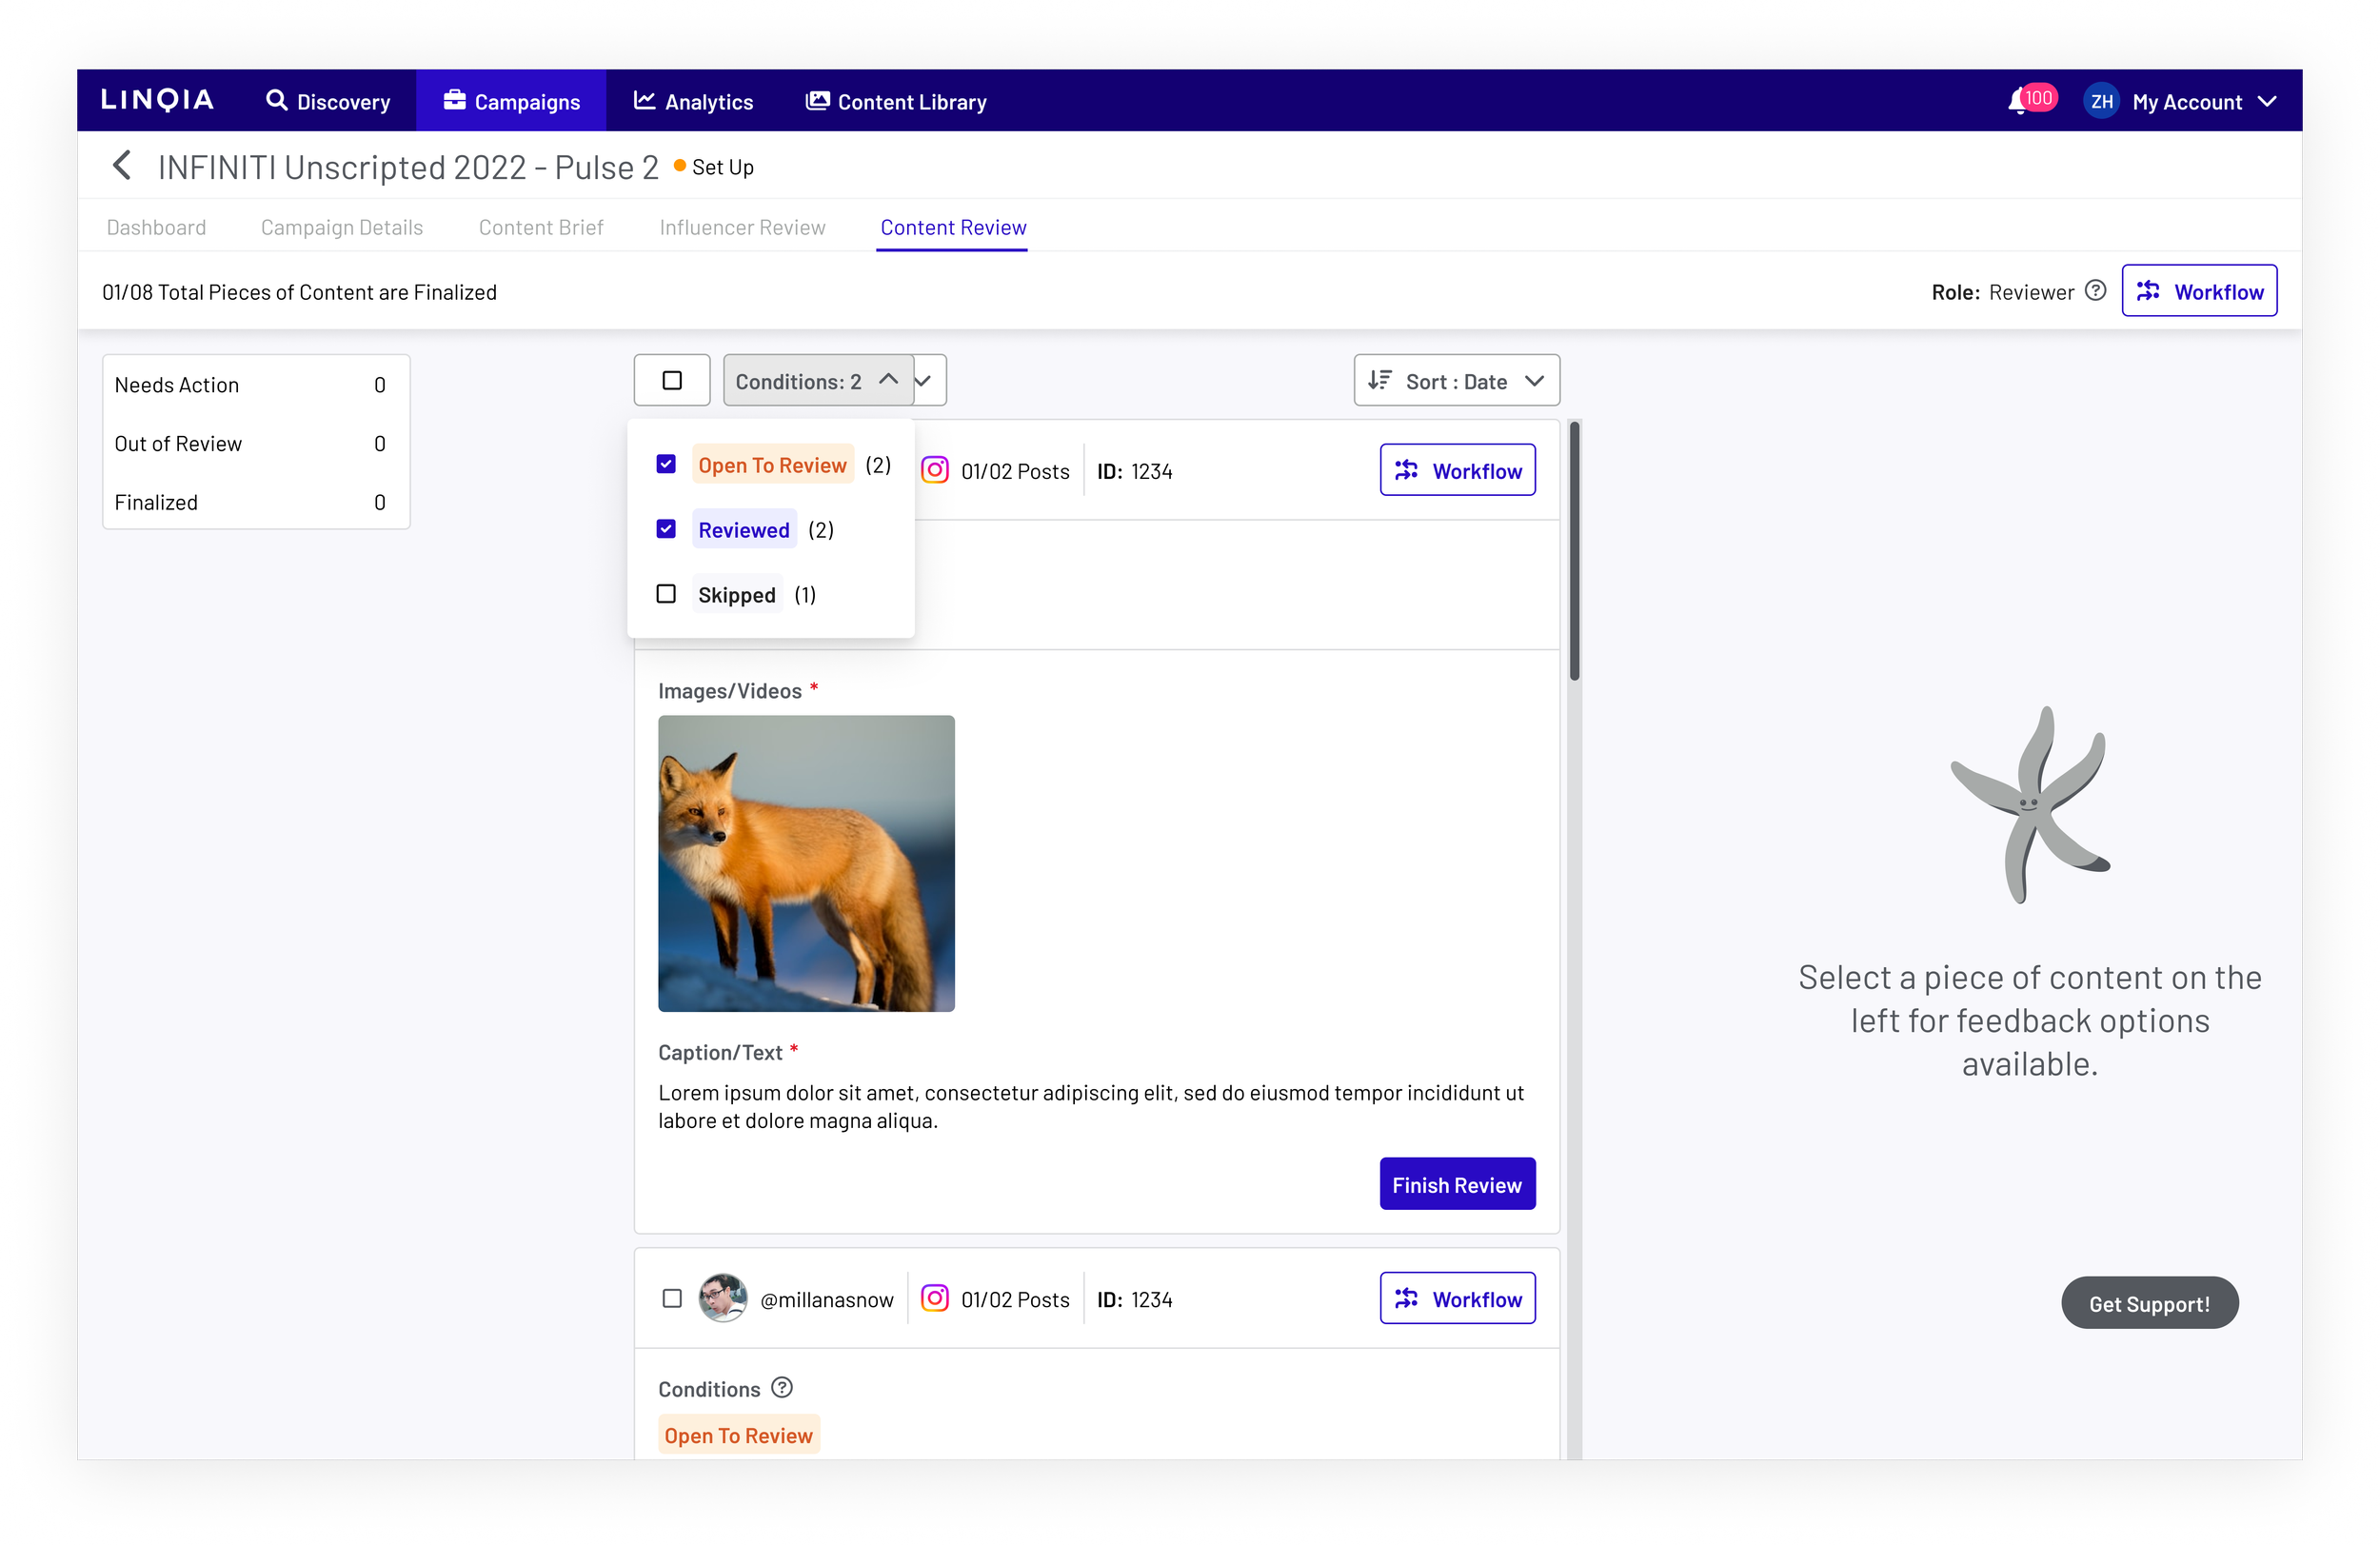The width and height of the screenshot is (2380, 1545).
Task: Switch to the Influencer Review tab
Action: (x=742, y=227)
